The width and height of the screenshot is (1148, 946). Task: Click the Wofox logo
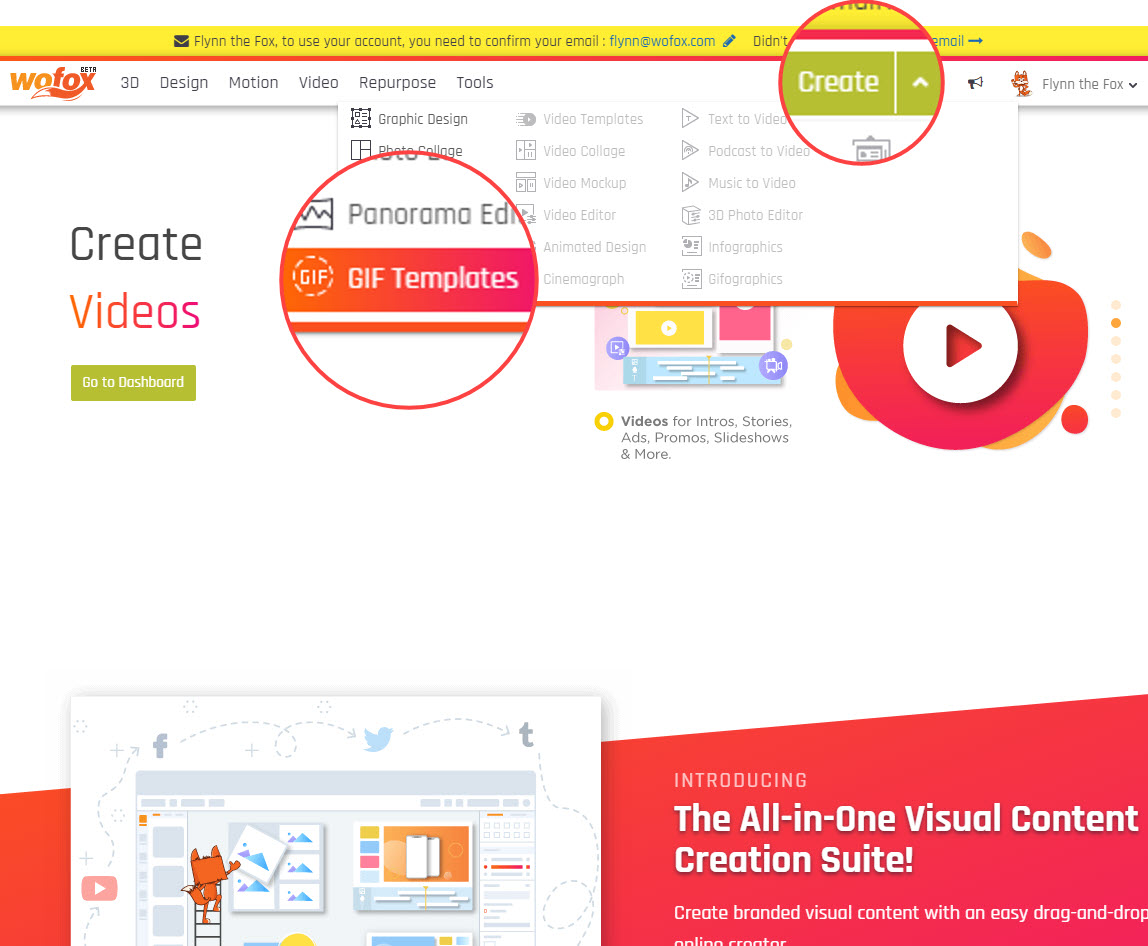pos(53,82)
